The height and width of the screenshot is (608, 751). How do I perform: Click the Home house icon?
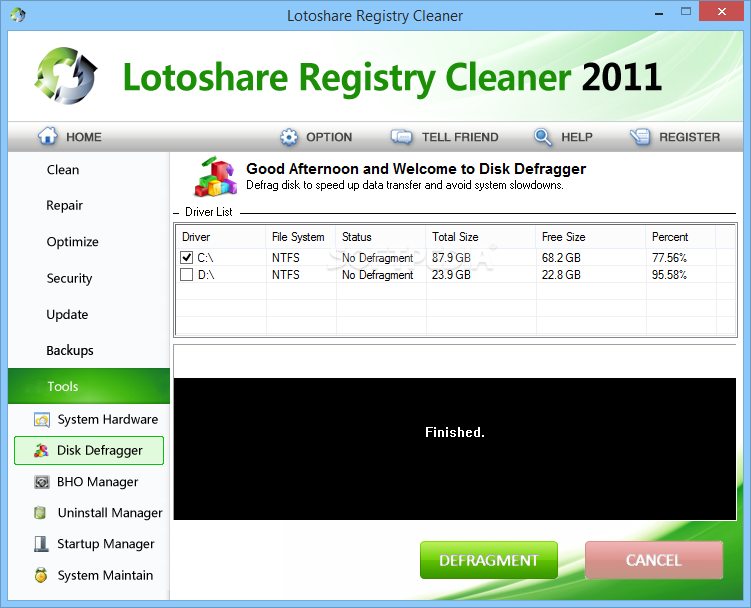tap(48, 136)
